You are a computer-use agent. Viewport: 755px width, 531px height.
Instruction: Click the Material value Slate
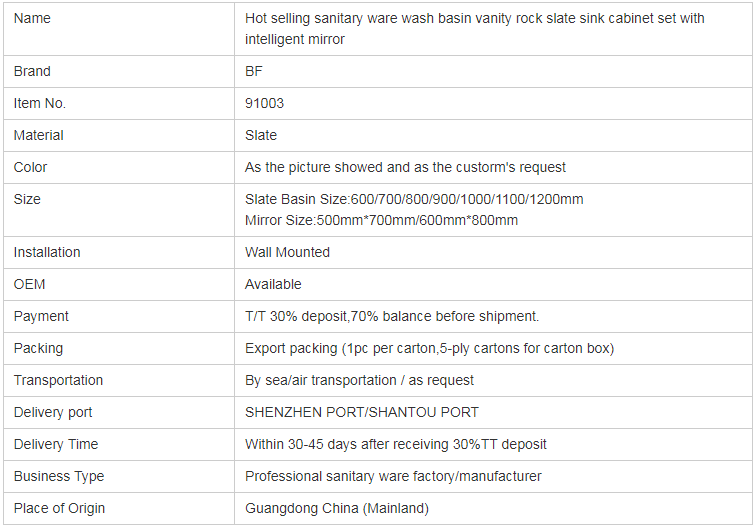tap(261, 135)
